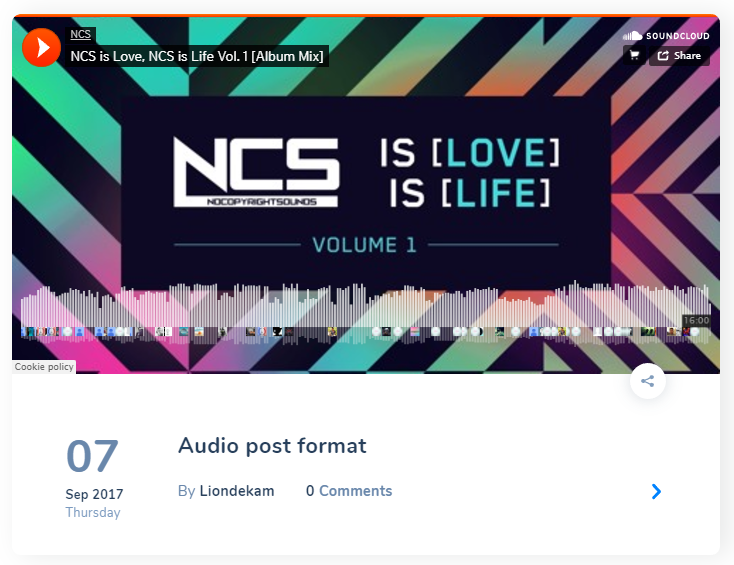Click the pink gradient comment avatar
The width and height of the screenshot is (734, 565).
click(x=415, y=332)
